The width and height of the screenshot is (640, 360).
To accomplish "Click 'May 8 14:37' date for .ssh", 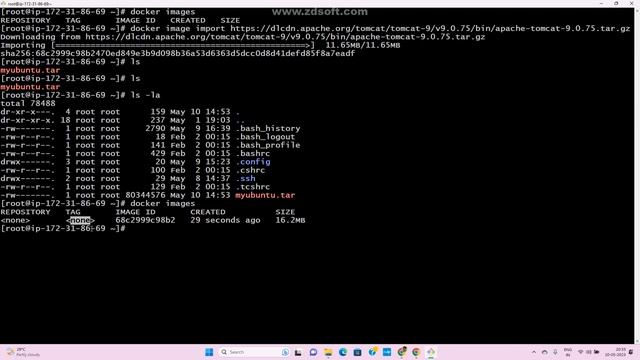I will click(x=200, y=179).
